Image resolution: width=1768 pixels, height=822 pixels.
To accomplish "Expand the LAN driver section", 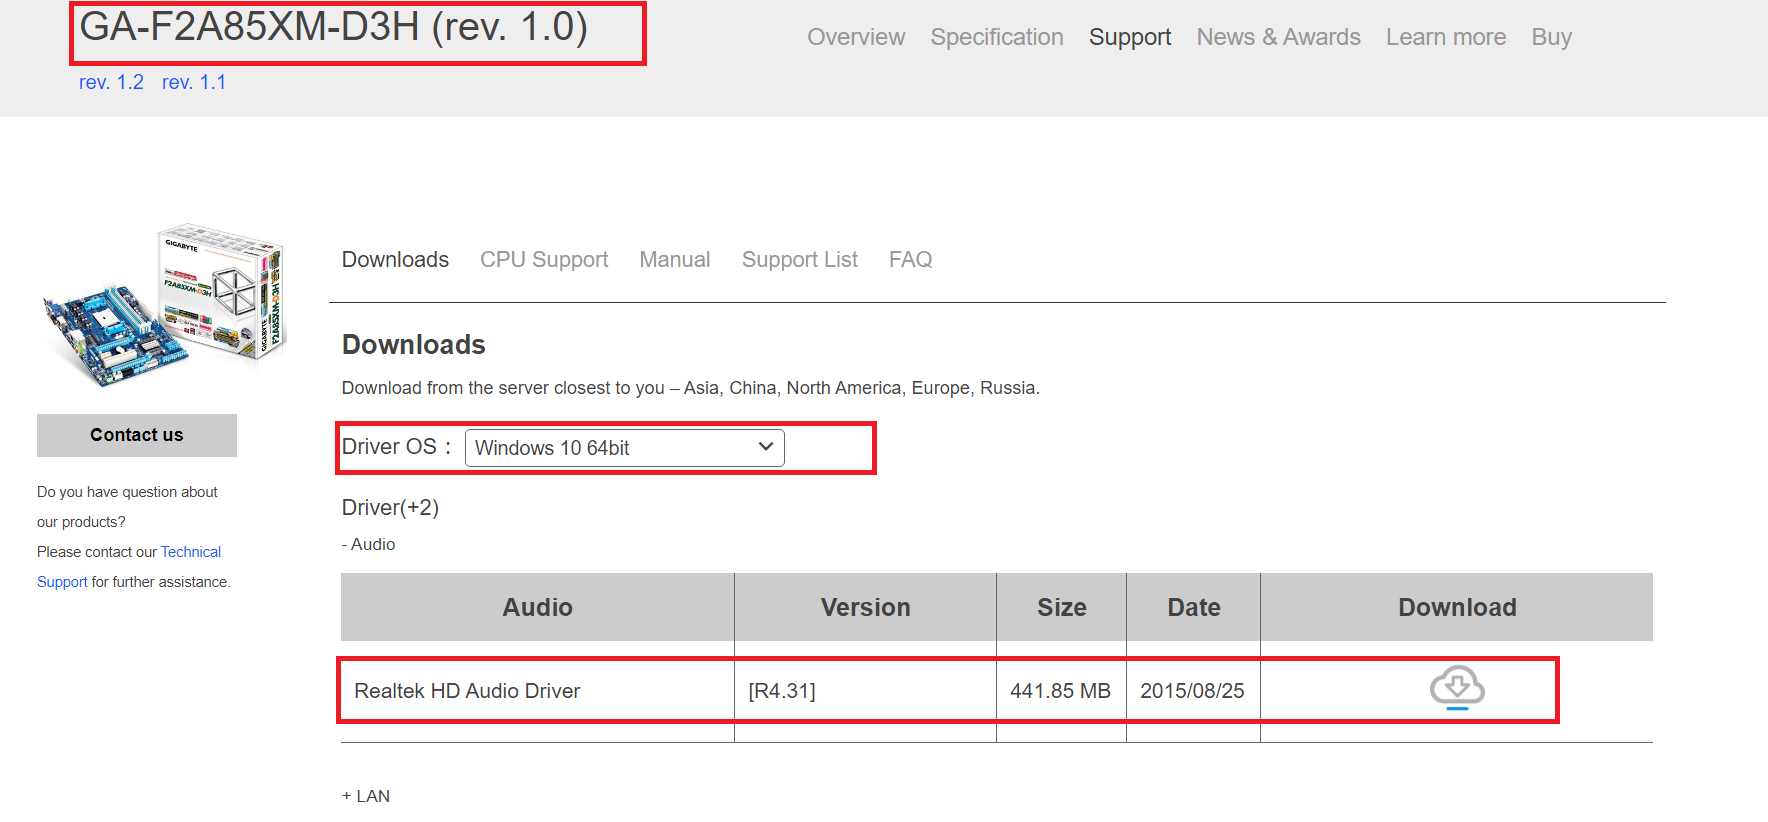I will [x=366, y=796].
